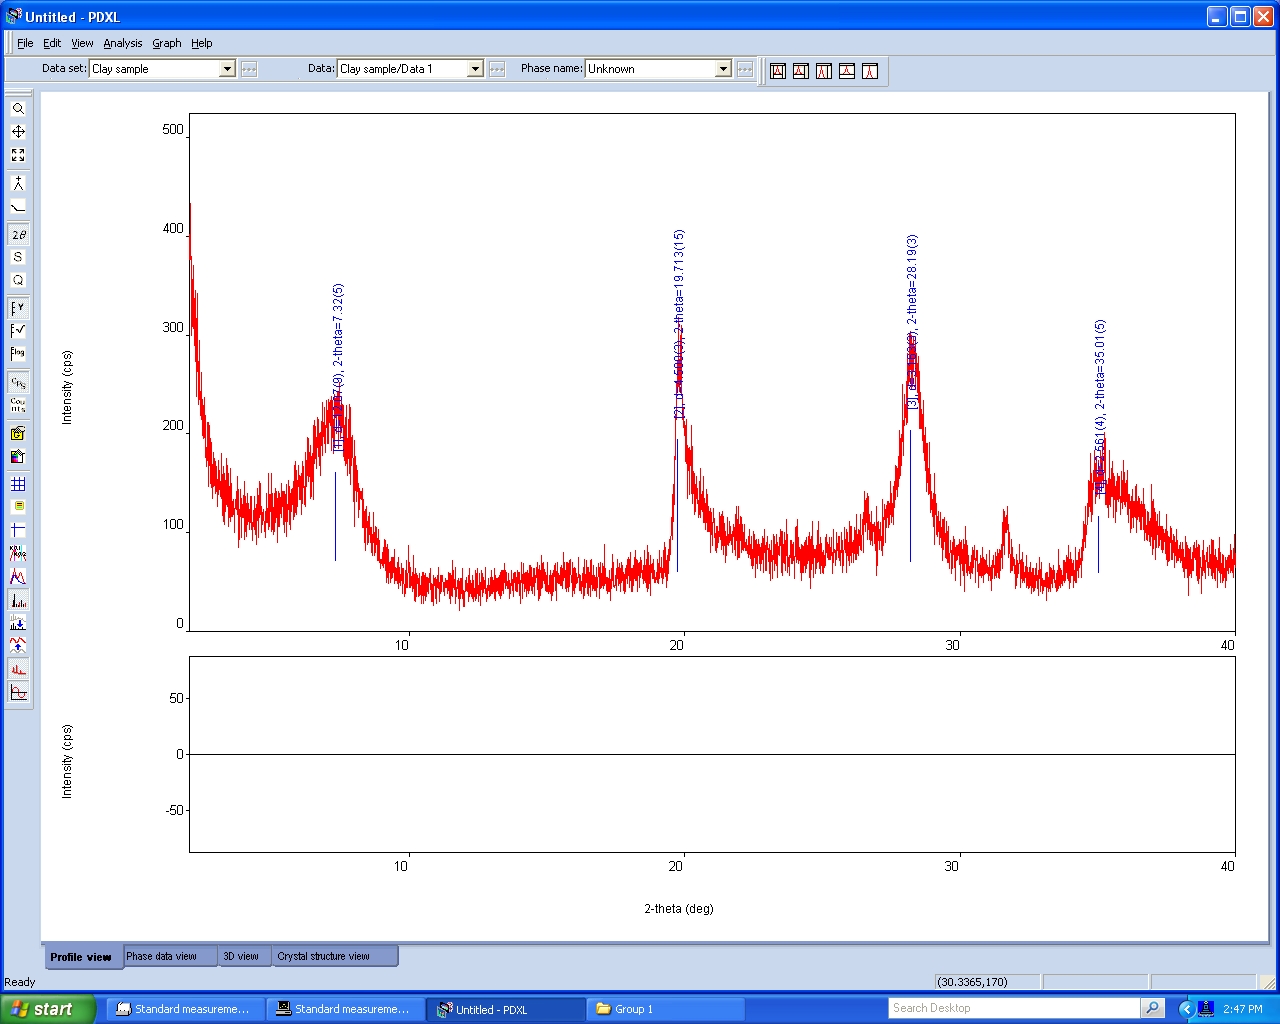The width and height of the screenshot is (1280, 1024).
Task: Click the Q axis unit icon
Action: pyautogui.click(x=18, y=281)
